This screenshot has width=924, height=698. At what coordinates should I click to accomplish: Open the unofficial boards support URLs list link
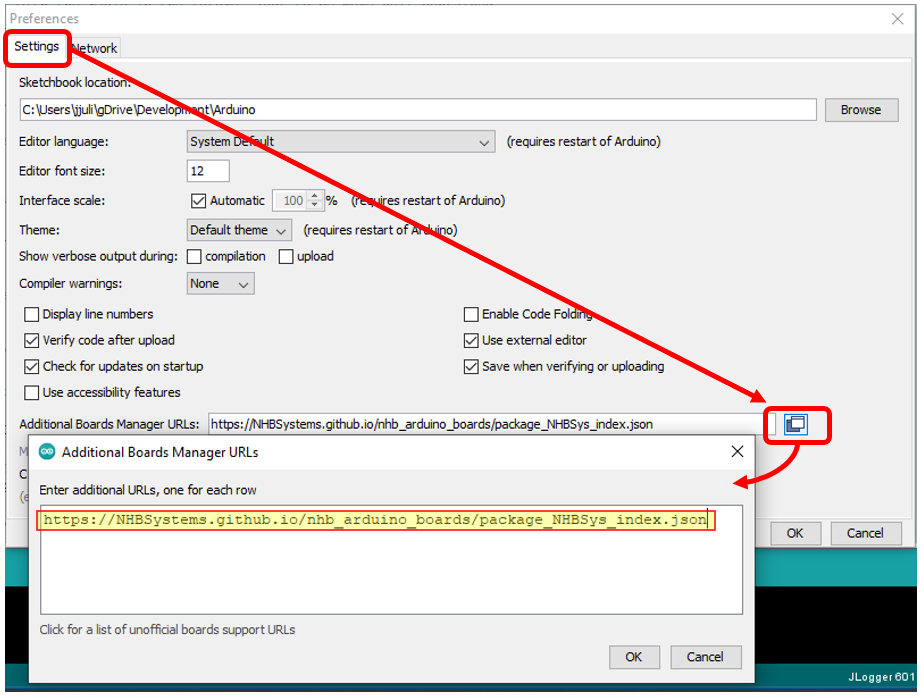pos(167,630)
